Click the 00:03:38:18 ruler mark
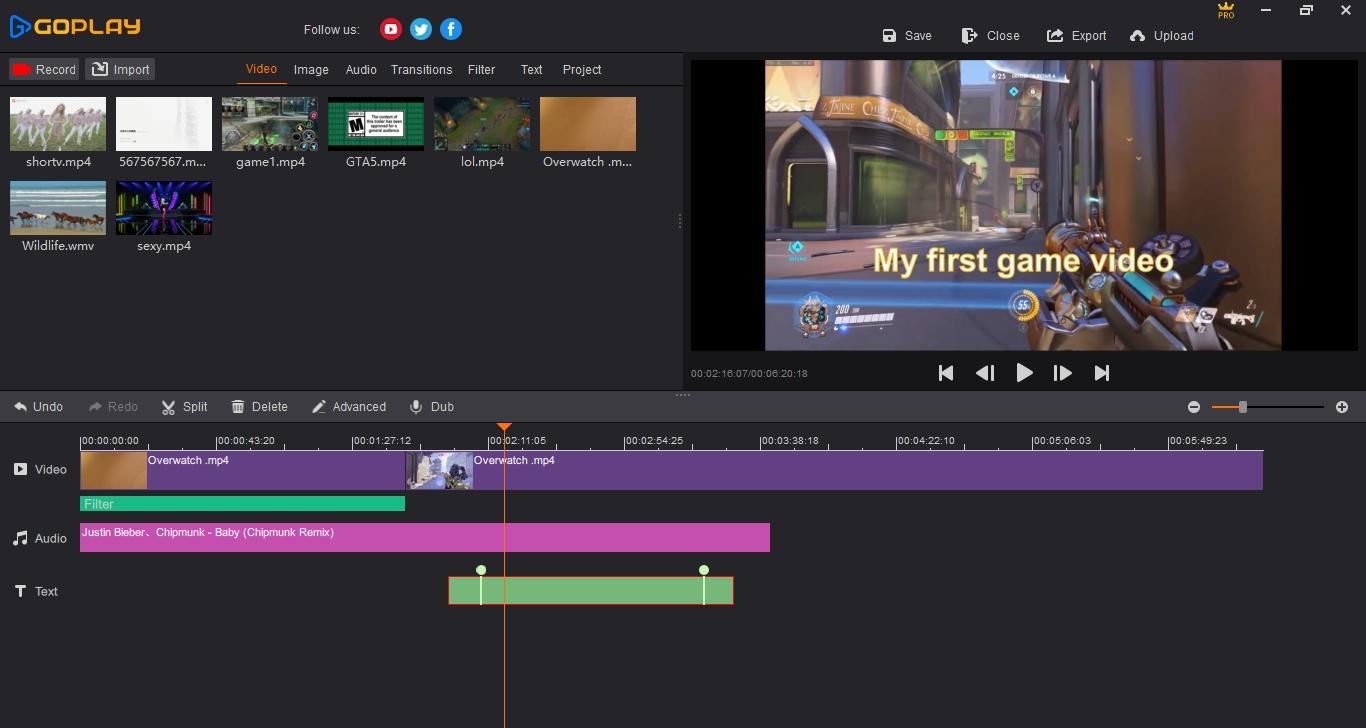Image resolution: width=1366 pixels, height=728 pixels. click(789, 440)
